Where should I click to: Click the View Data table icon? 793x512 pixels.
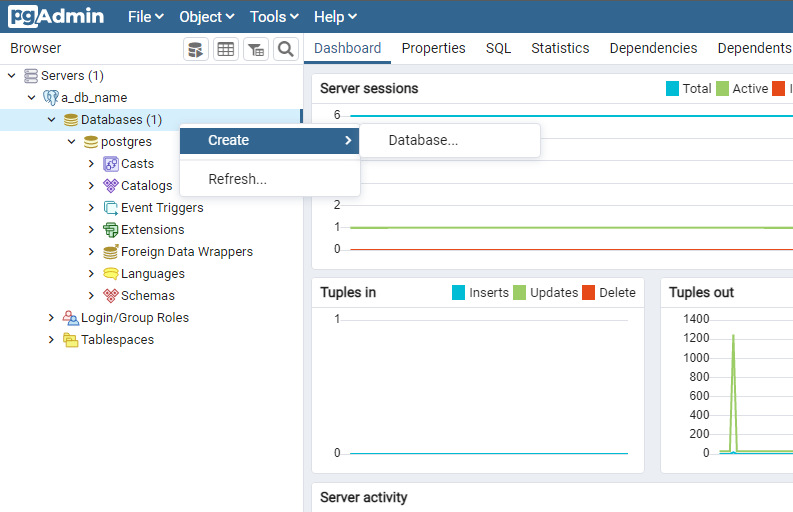click(x=226, y=49)
